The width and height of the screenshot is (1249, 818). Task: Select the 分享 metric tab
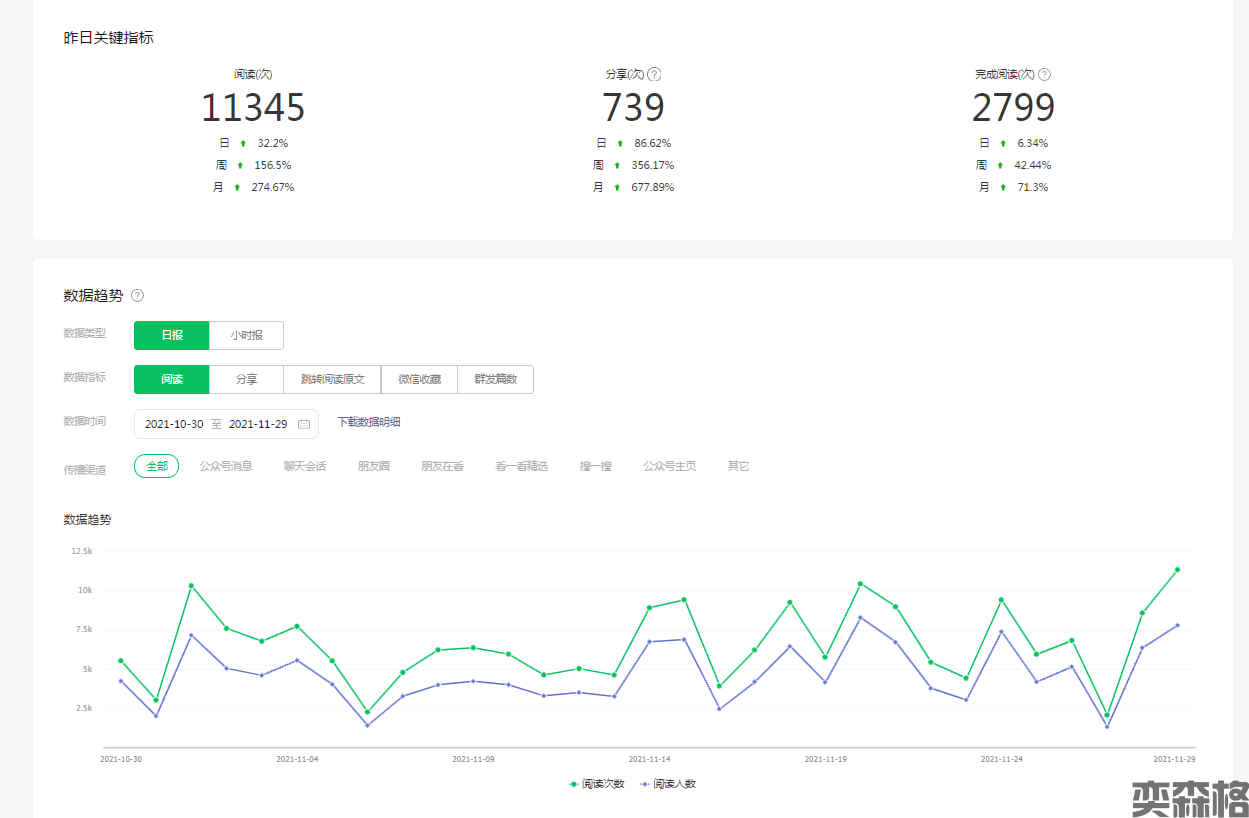(x=246, y=379)
